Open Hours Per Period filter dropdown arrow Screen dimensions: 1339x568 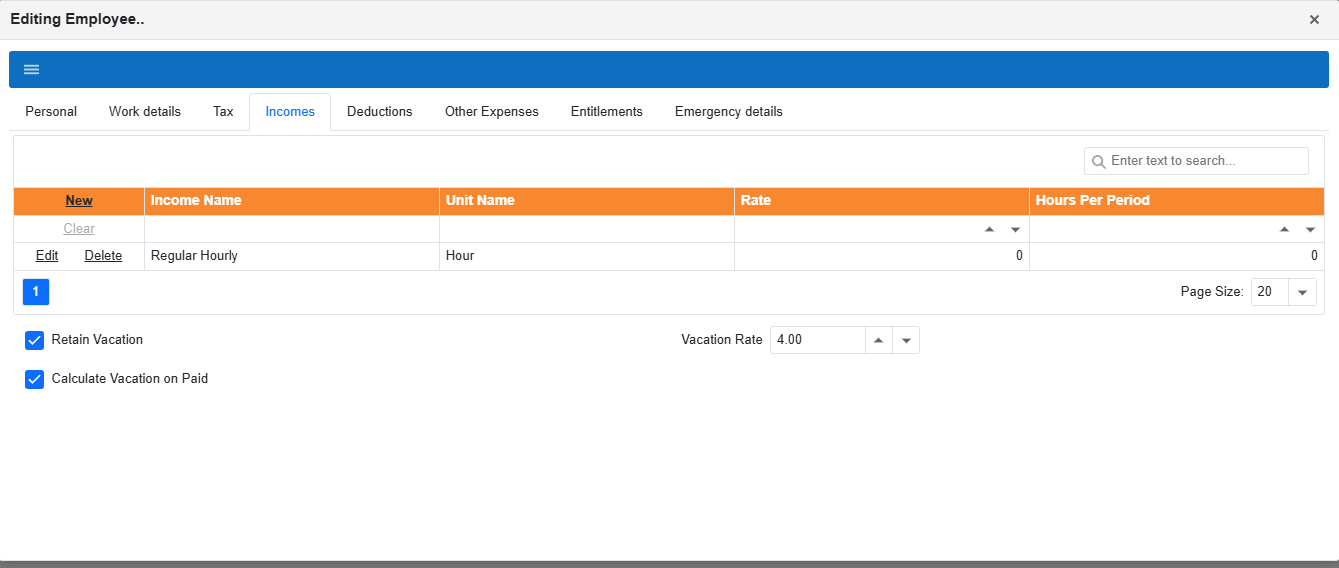click(x=1310, y=229)
